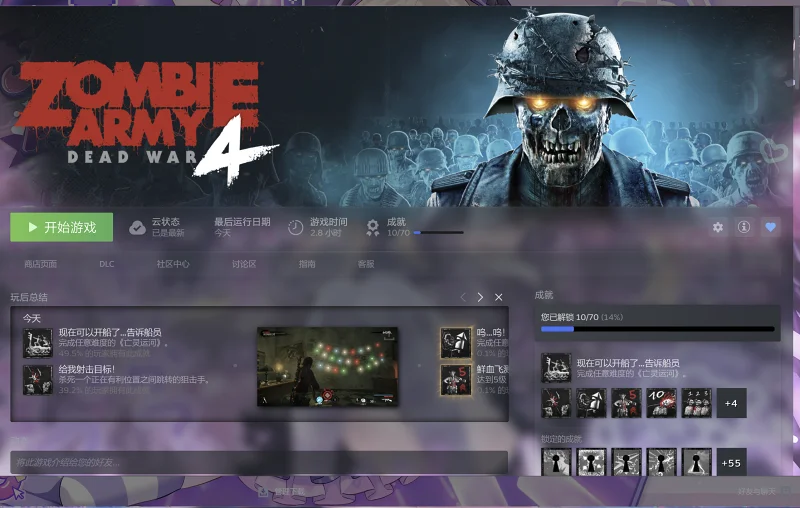Click the green 开始游戏 play button
The image size is (800, 508).
coord(62,227)
